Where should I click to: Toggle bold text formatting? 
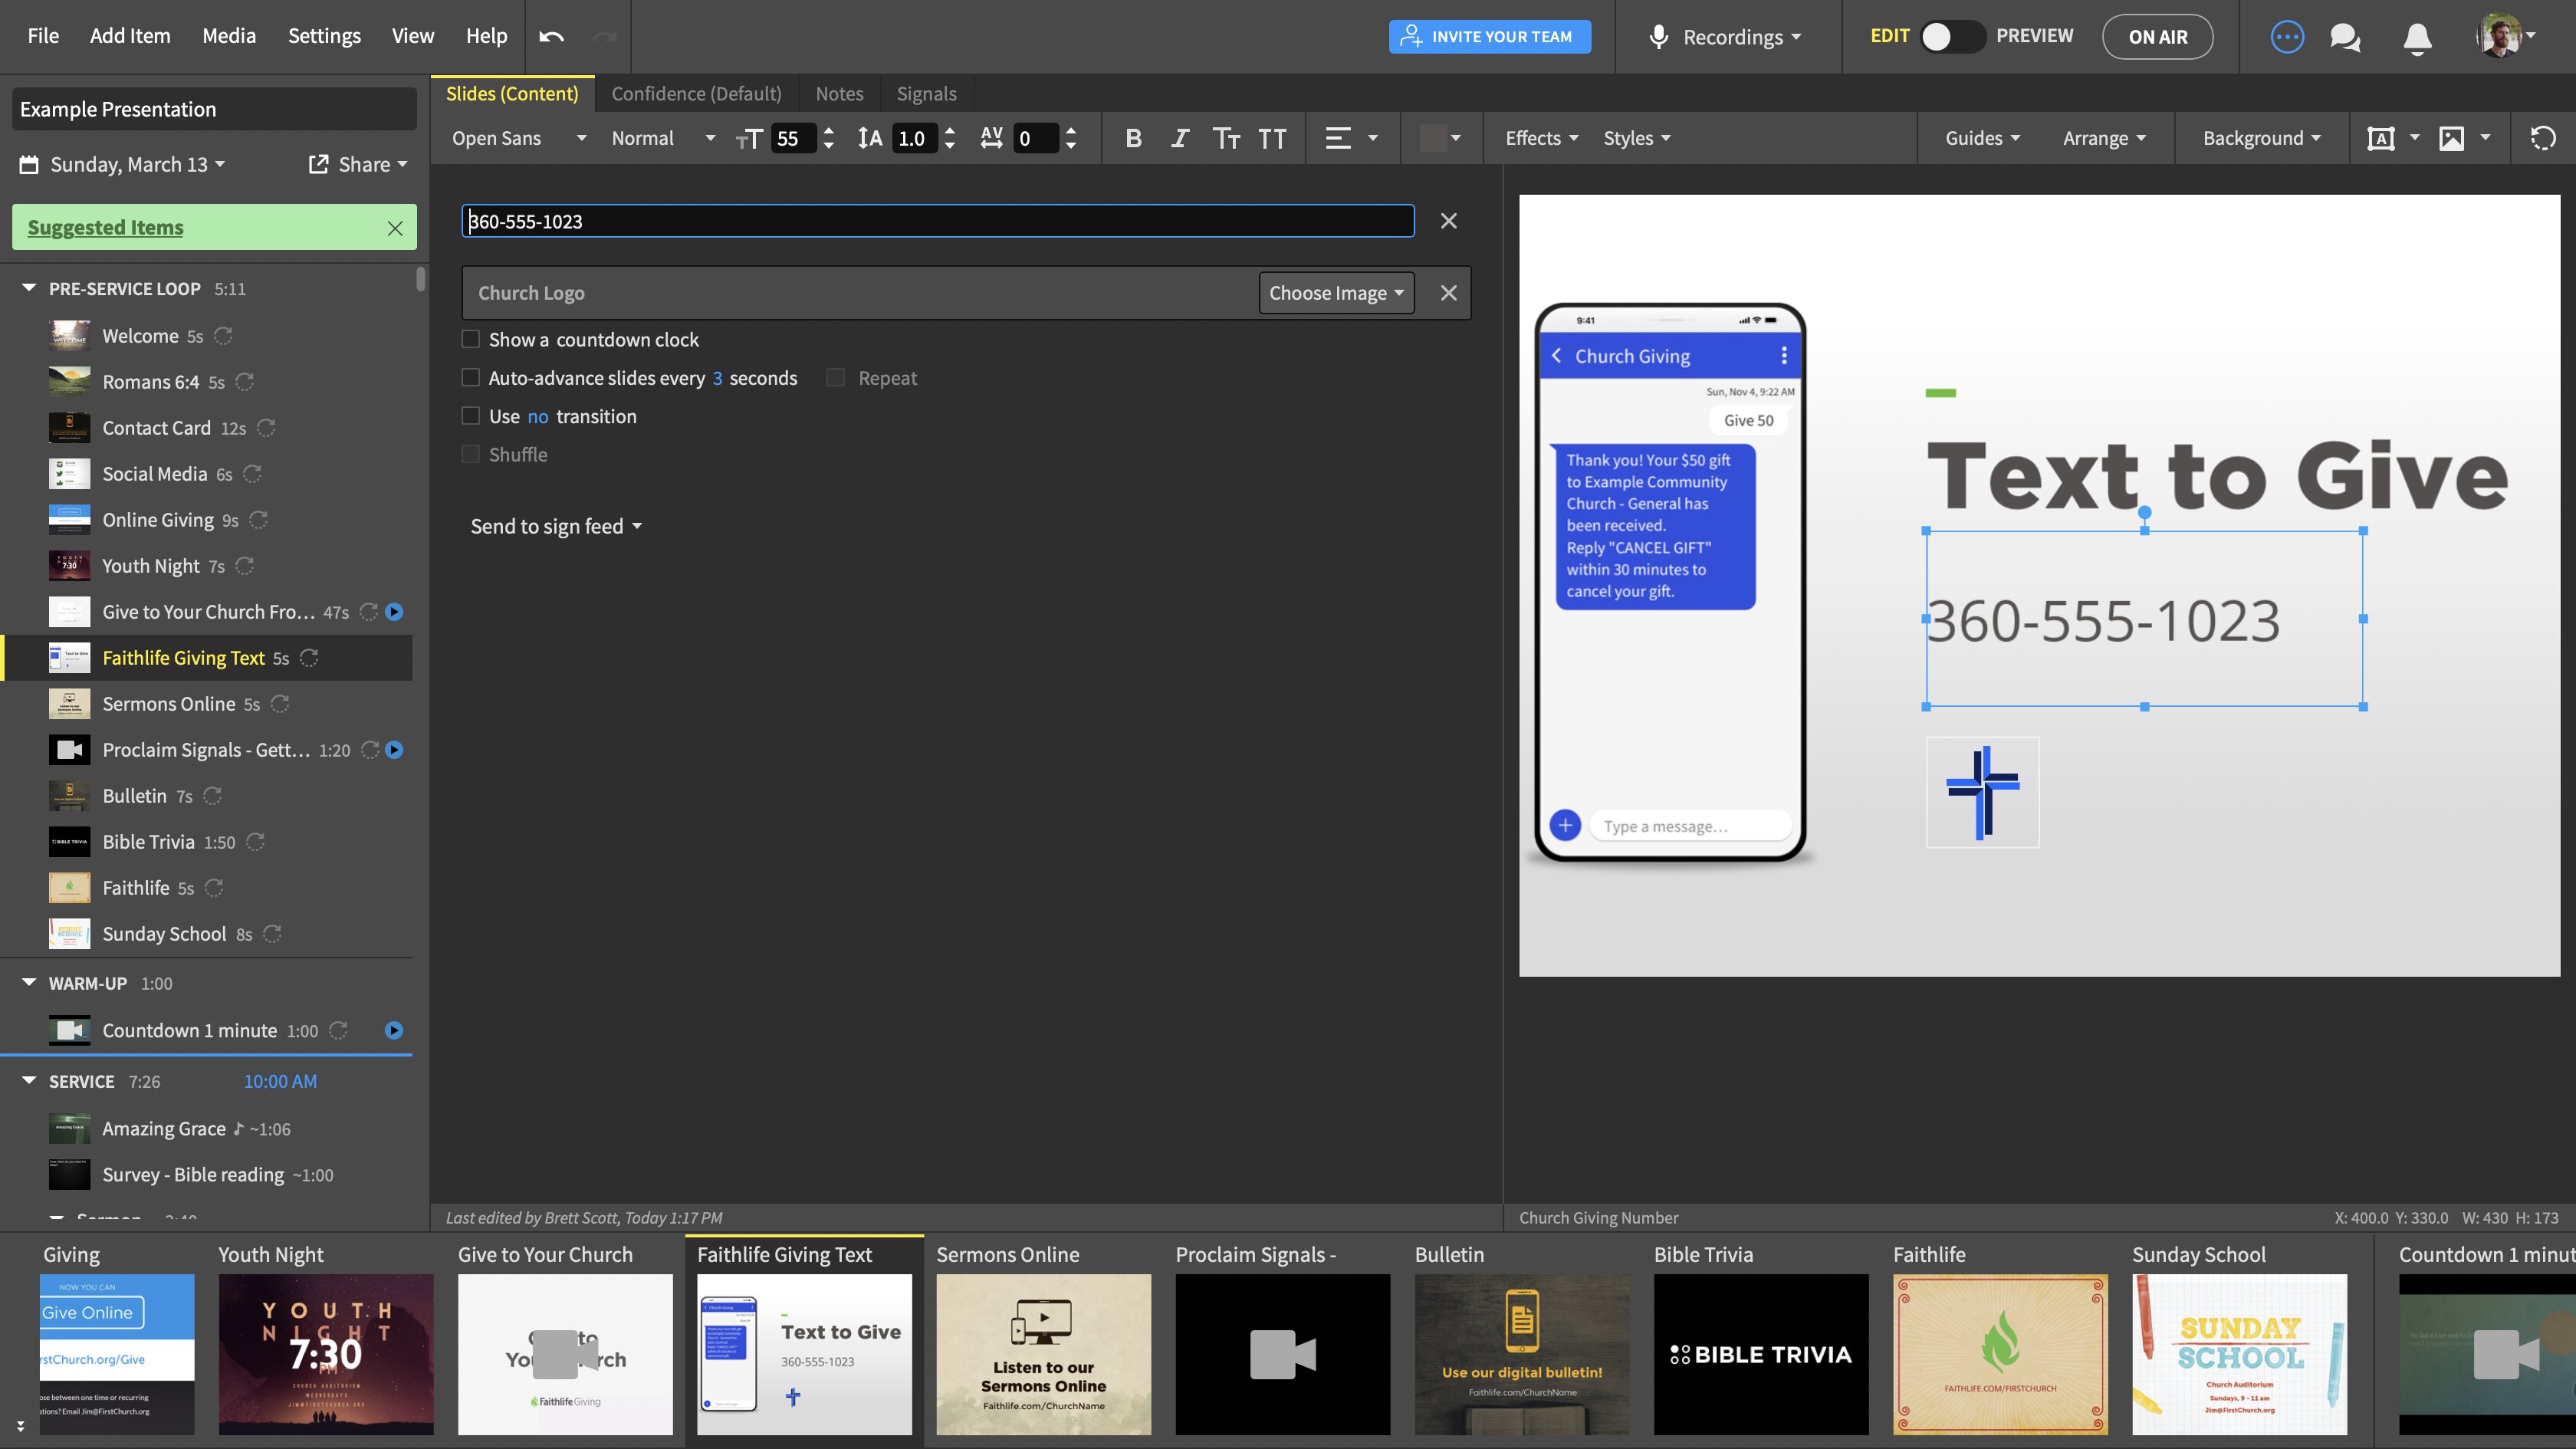pyautogui.click(x=1133, y=138)
